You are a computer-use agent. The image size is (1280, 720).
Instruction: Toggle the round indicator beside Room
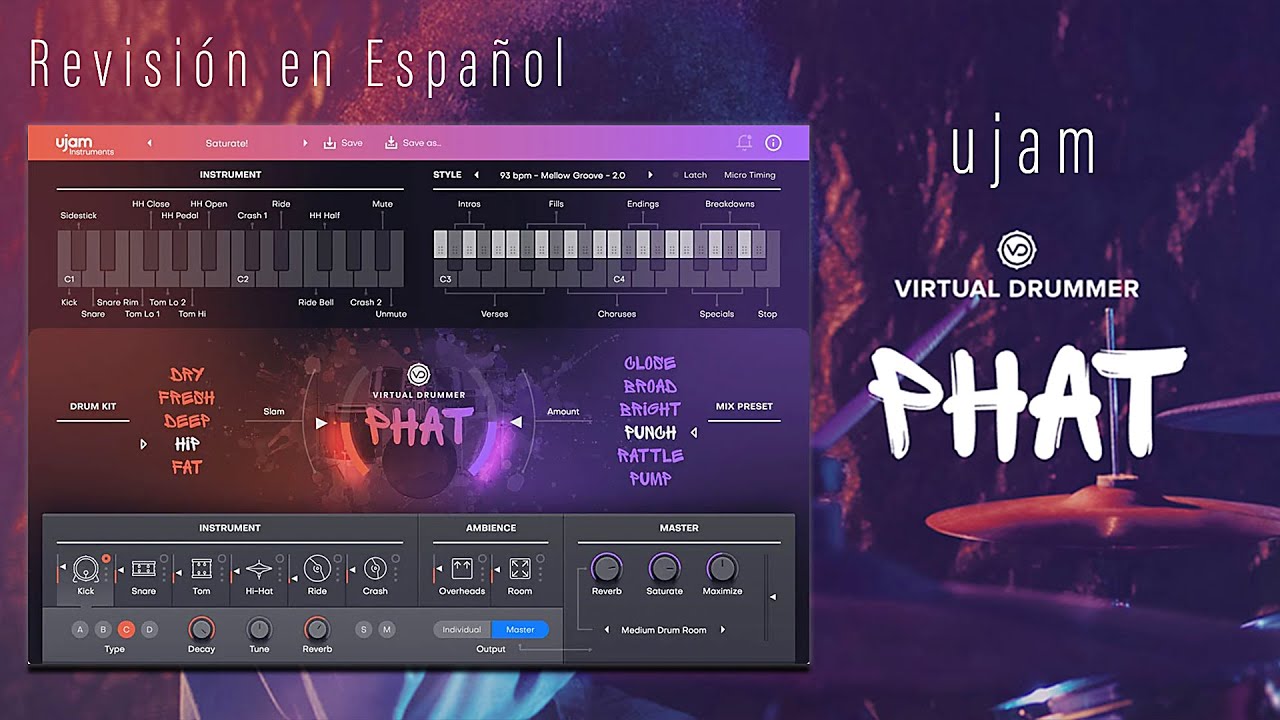[540, 559]
